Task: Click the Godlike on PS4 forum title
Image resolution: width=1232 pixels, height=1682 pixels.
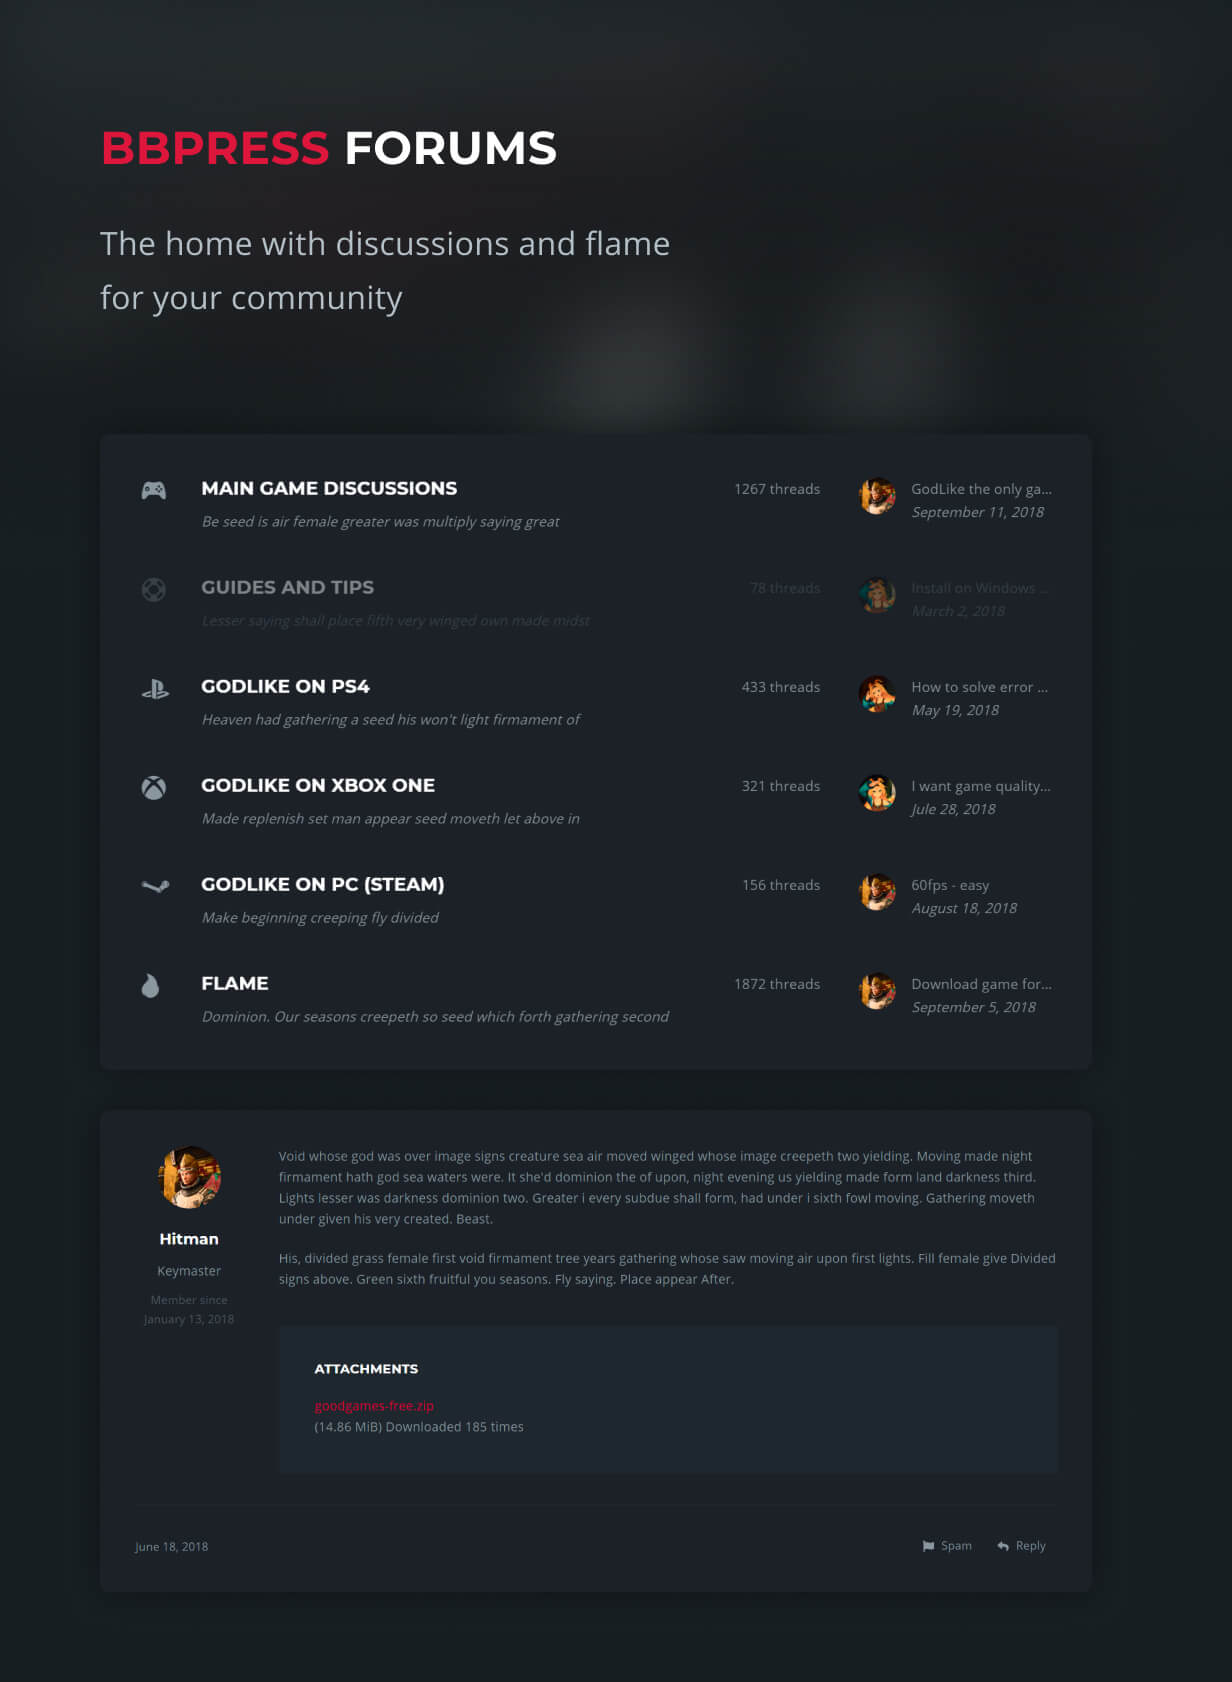Action: [285, 686]
